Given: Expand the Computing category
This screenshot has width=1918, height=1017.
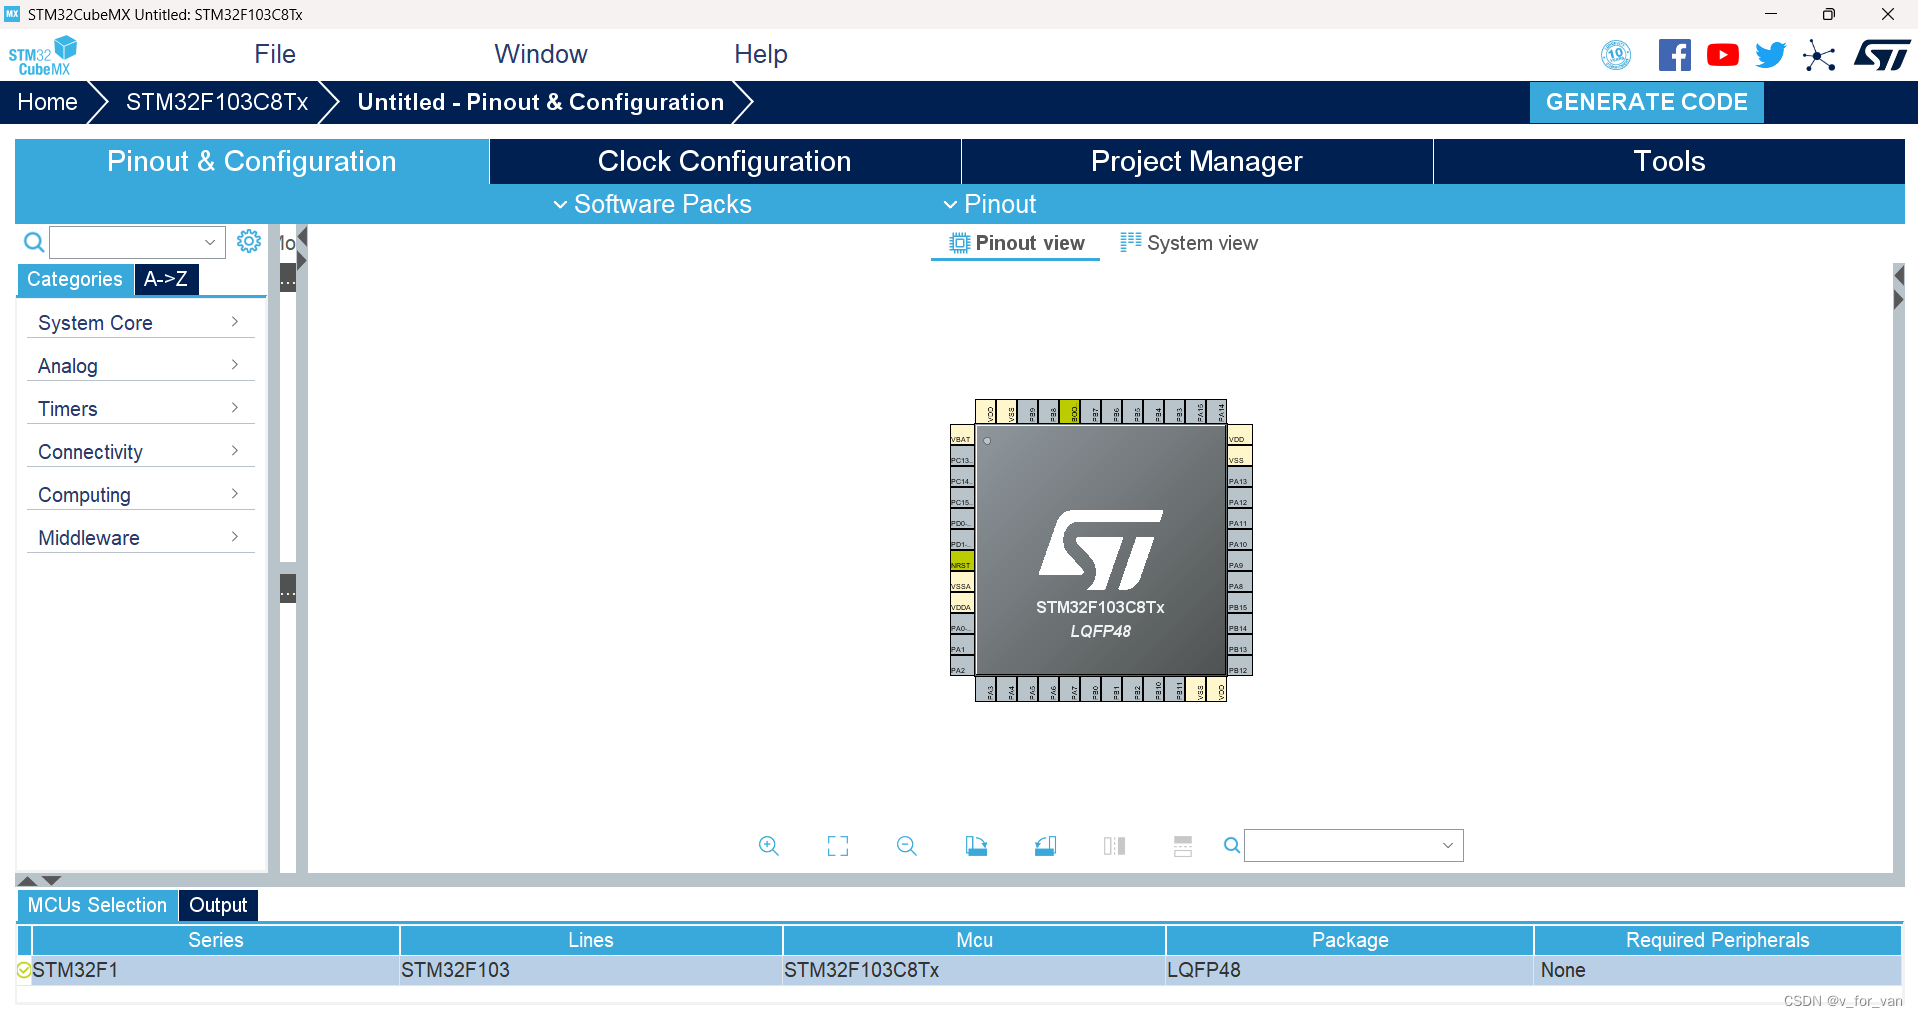Looking at the screenshot, I should [140, 495].
